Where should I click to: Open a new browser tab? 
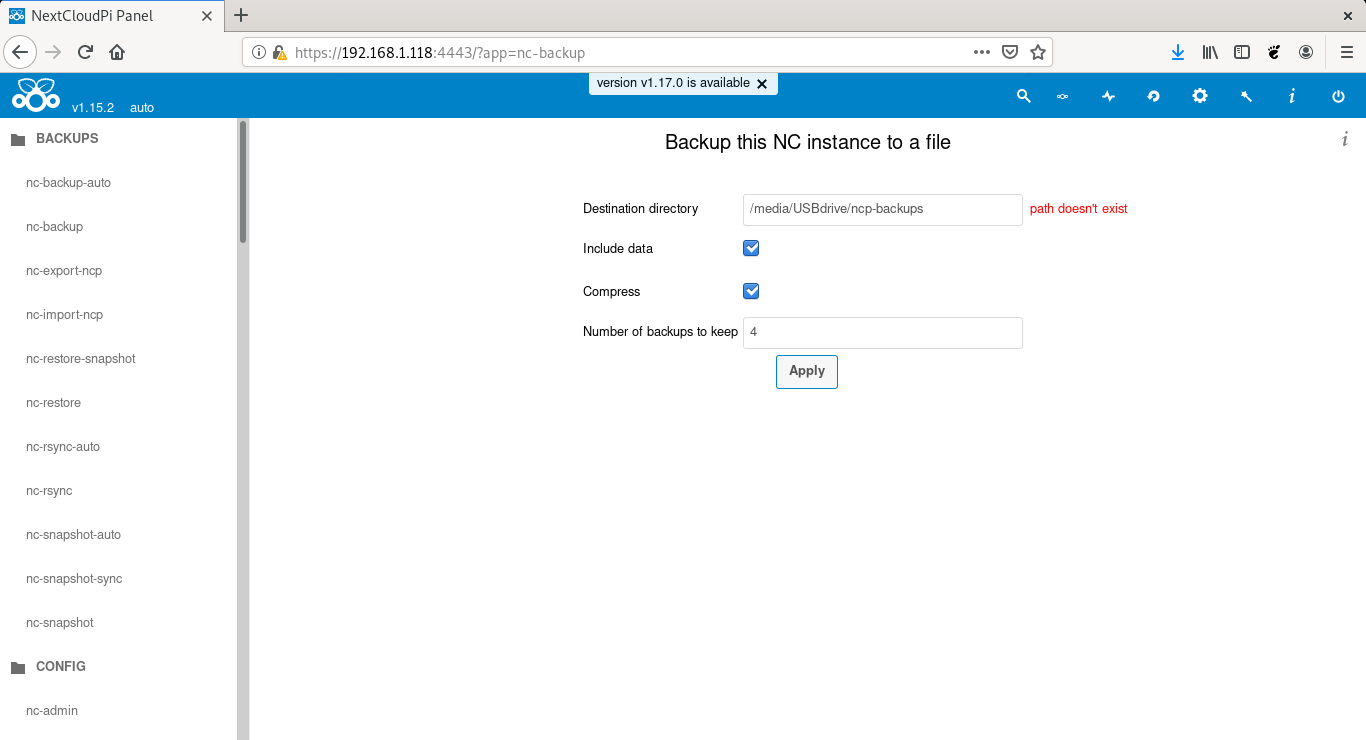241,15
